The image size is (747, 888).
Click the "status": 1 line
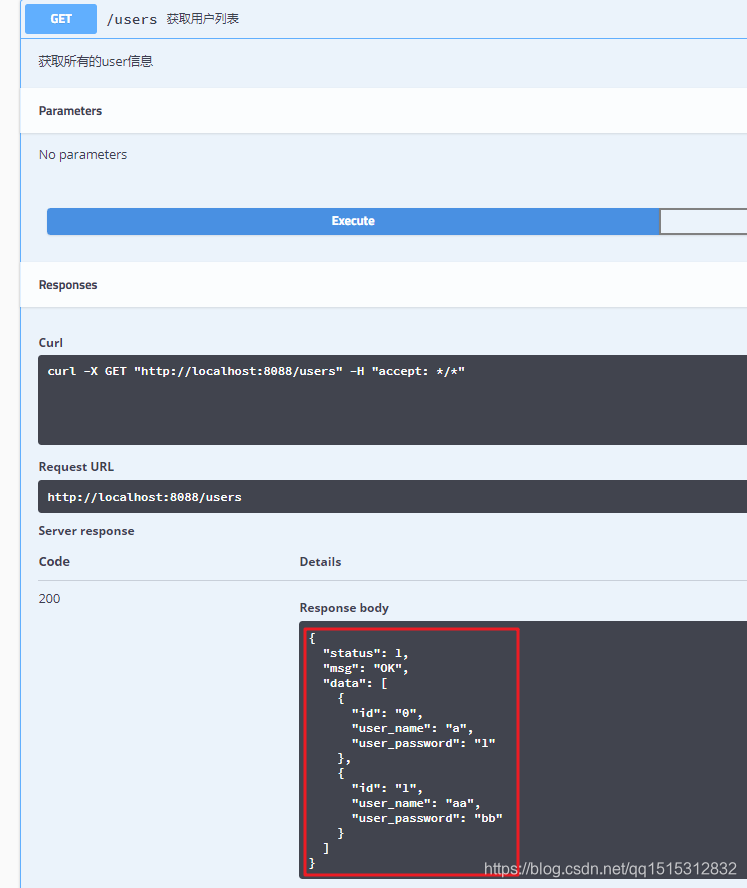[365, 654]
